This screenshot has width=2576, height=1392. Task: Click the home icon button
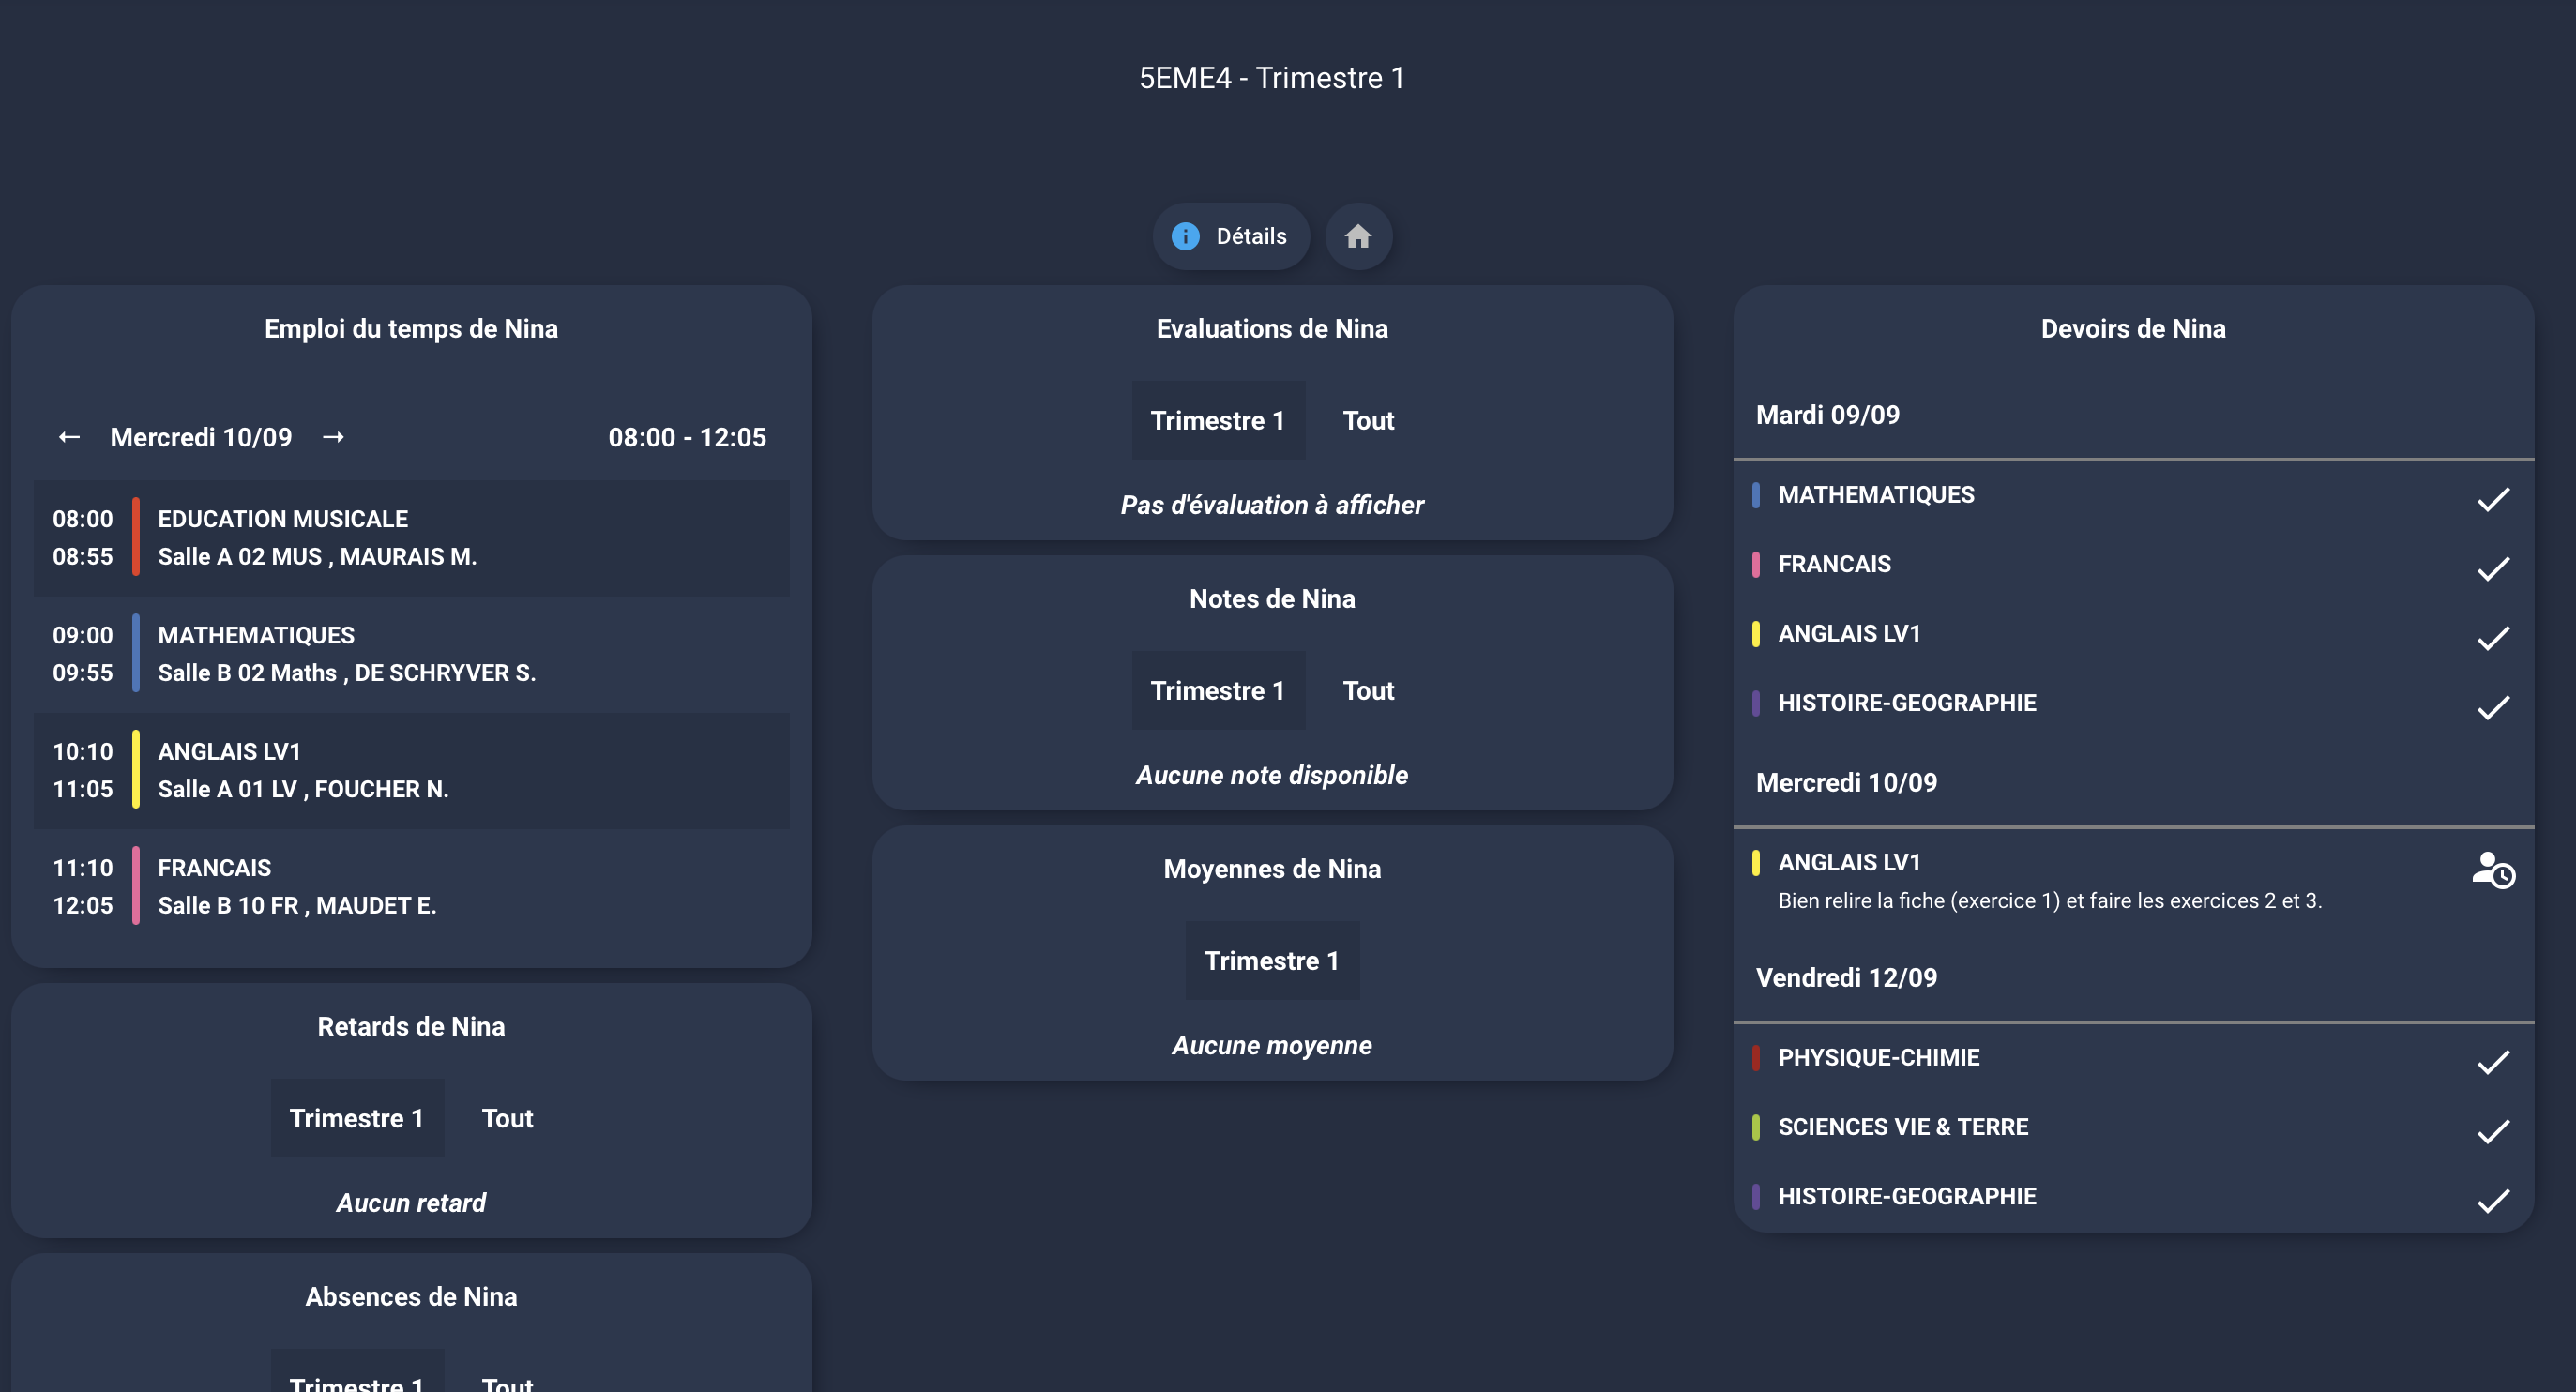[1357, 236]
